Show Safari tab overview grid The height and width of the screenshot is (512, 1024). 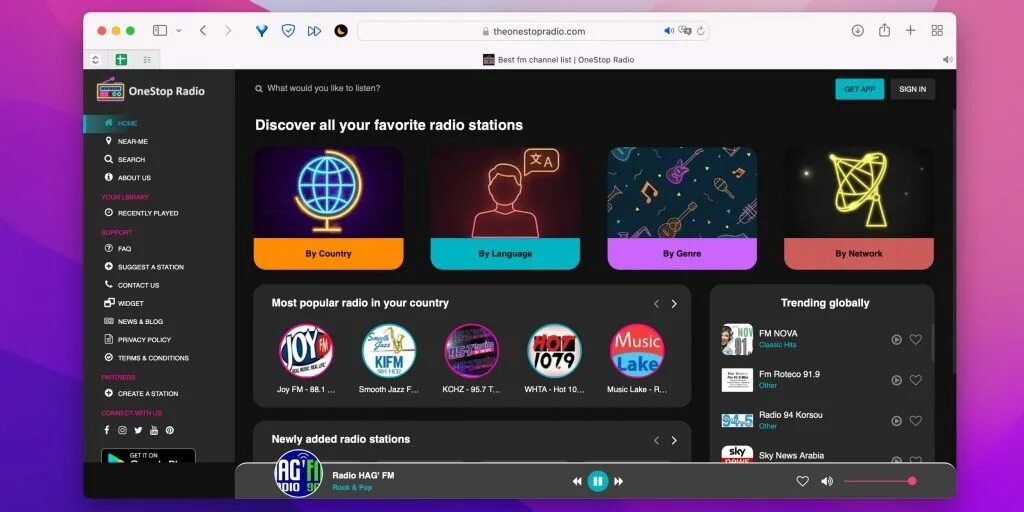click(937, 31)
